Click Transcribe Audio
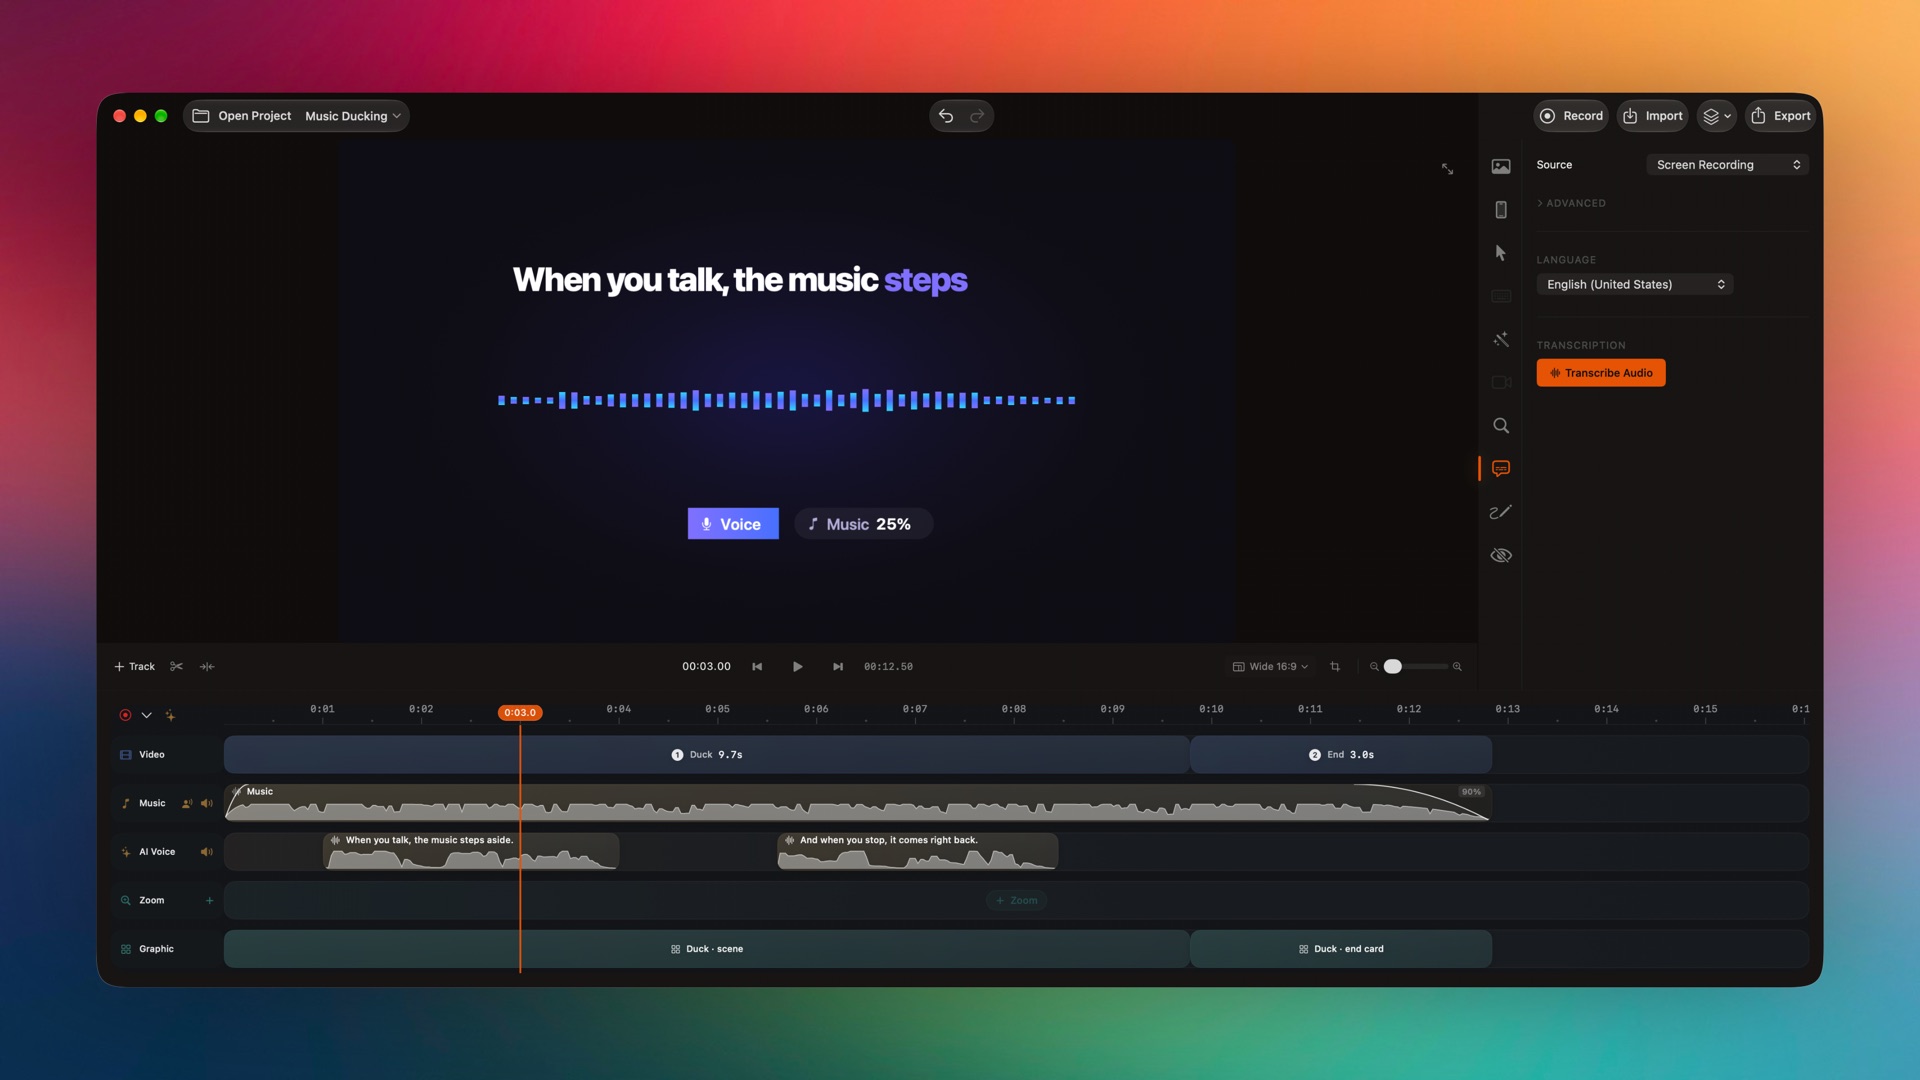The image size is (1920, 1080). (1600, 373)
